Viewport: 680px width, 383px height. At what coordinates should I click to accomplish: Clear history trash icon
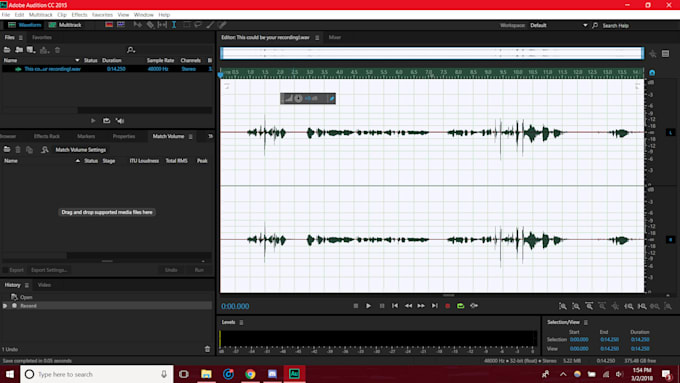[x=207, y=349]
